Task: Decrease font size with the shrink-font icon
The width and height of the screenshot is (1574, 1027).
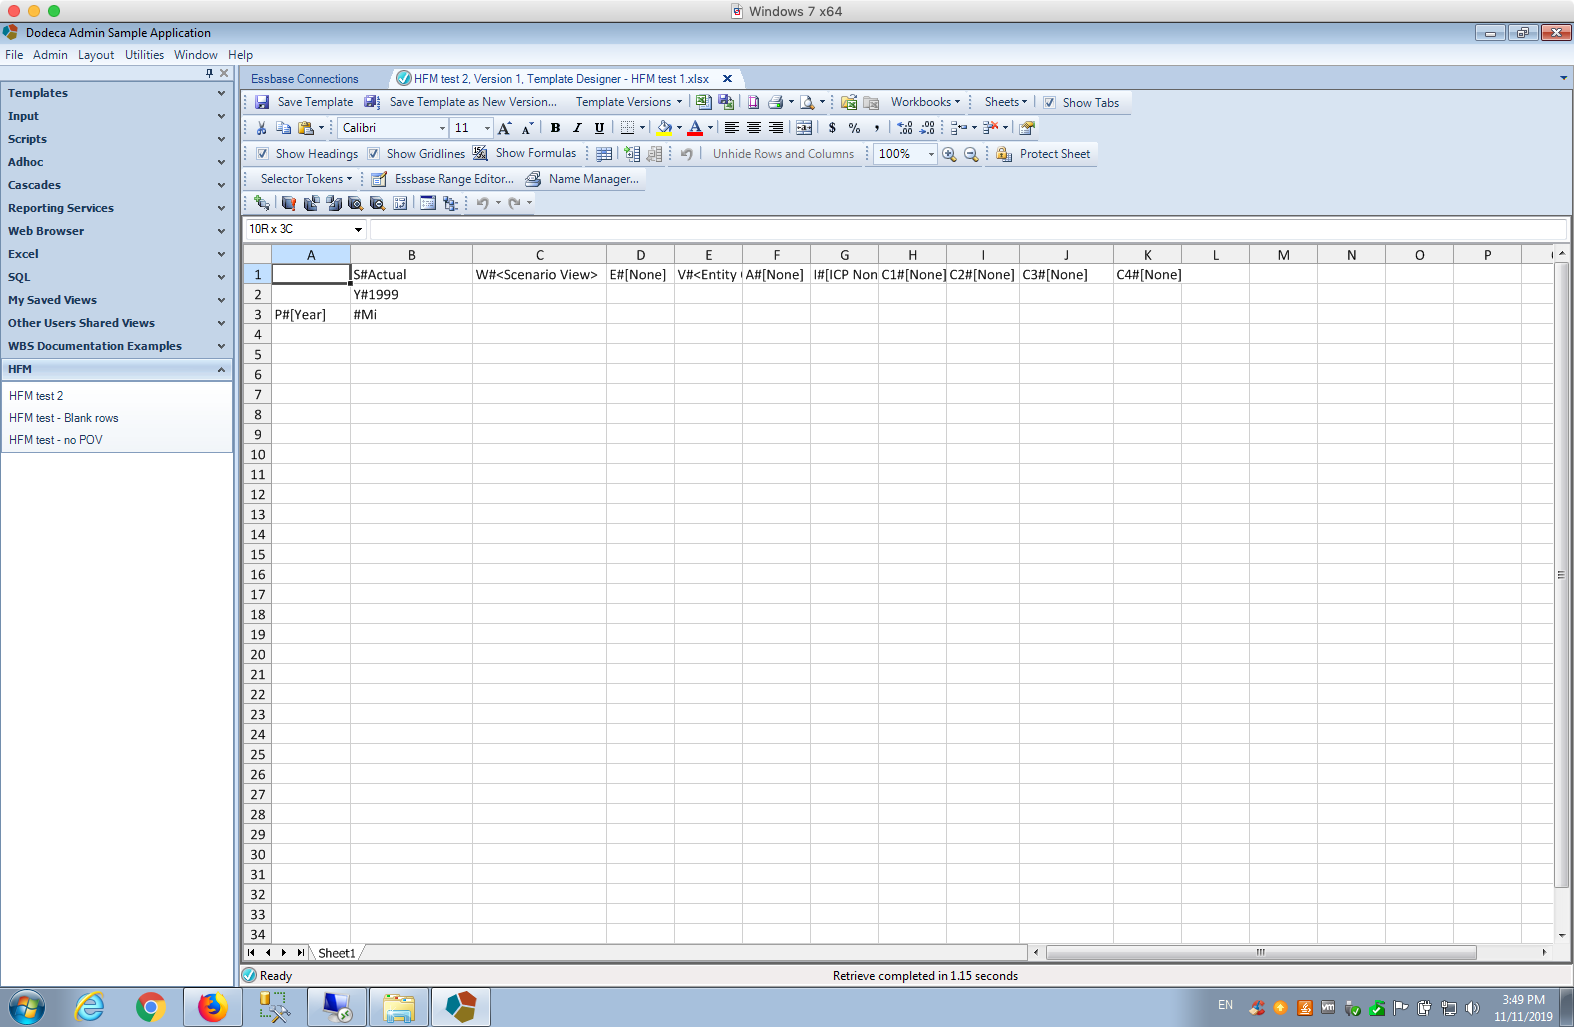Action: click(527, 128)
